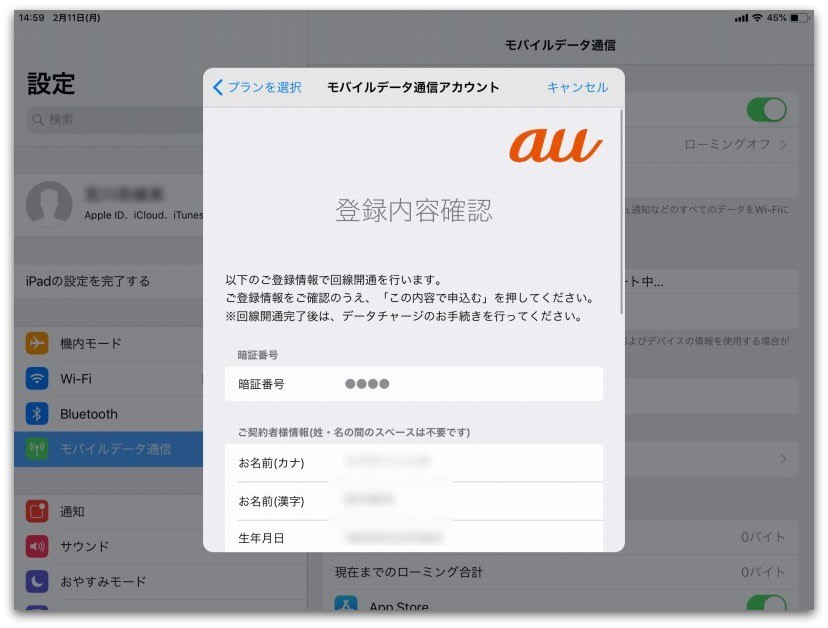Click the cellular signal bars icon
The width and height of the screenshot is (828, 628).
741,18
